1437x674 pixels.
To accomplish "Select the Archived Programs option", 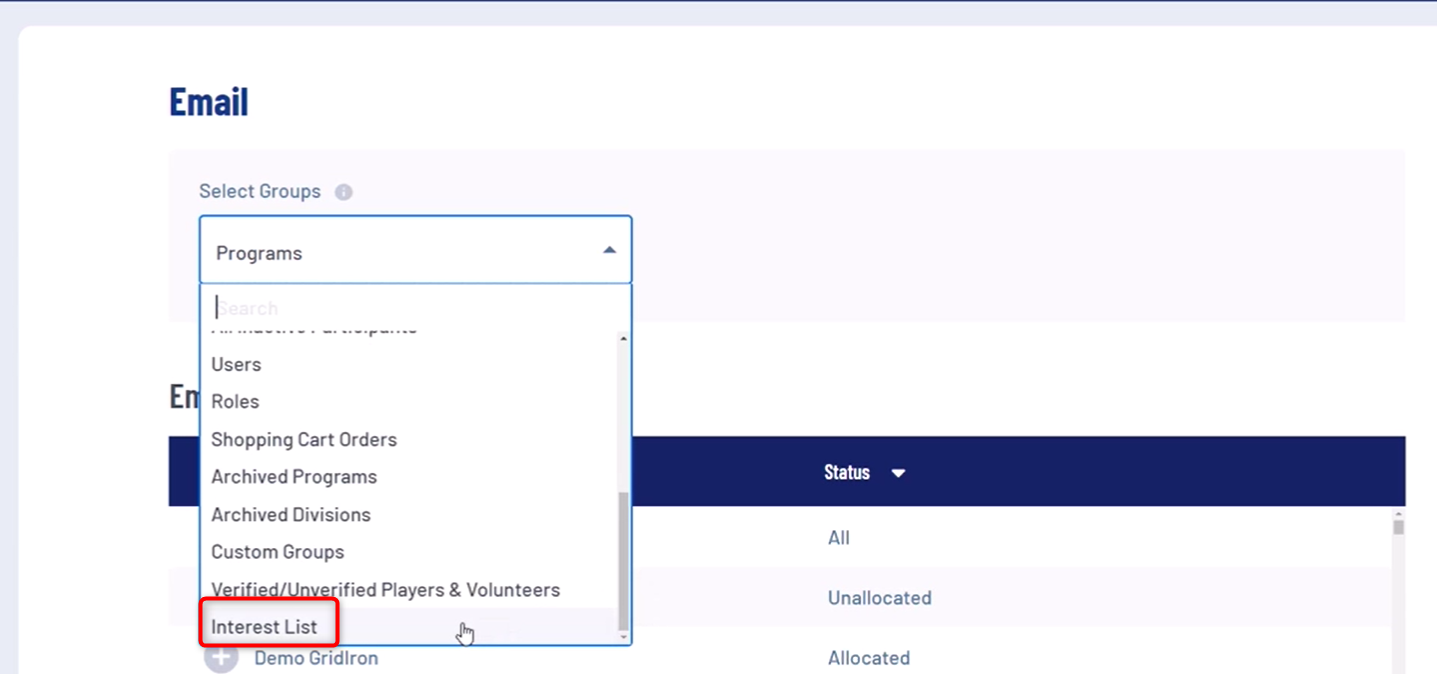I will 294,477.
